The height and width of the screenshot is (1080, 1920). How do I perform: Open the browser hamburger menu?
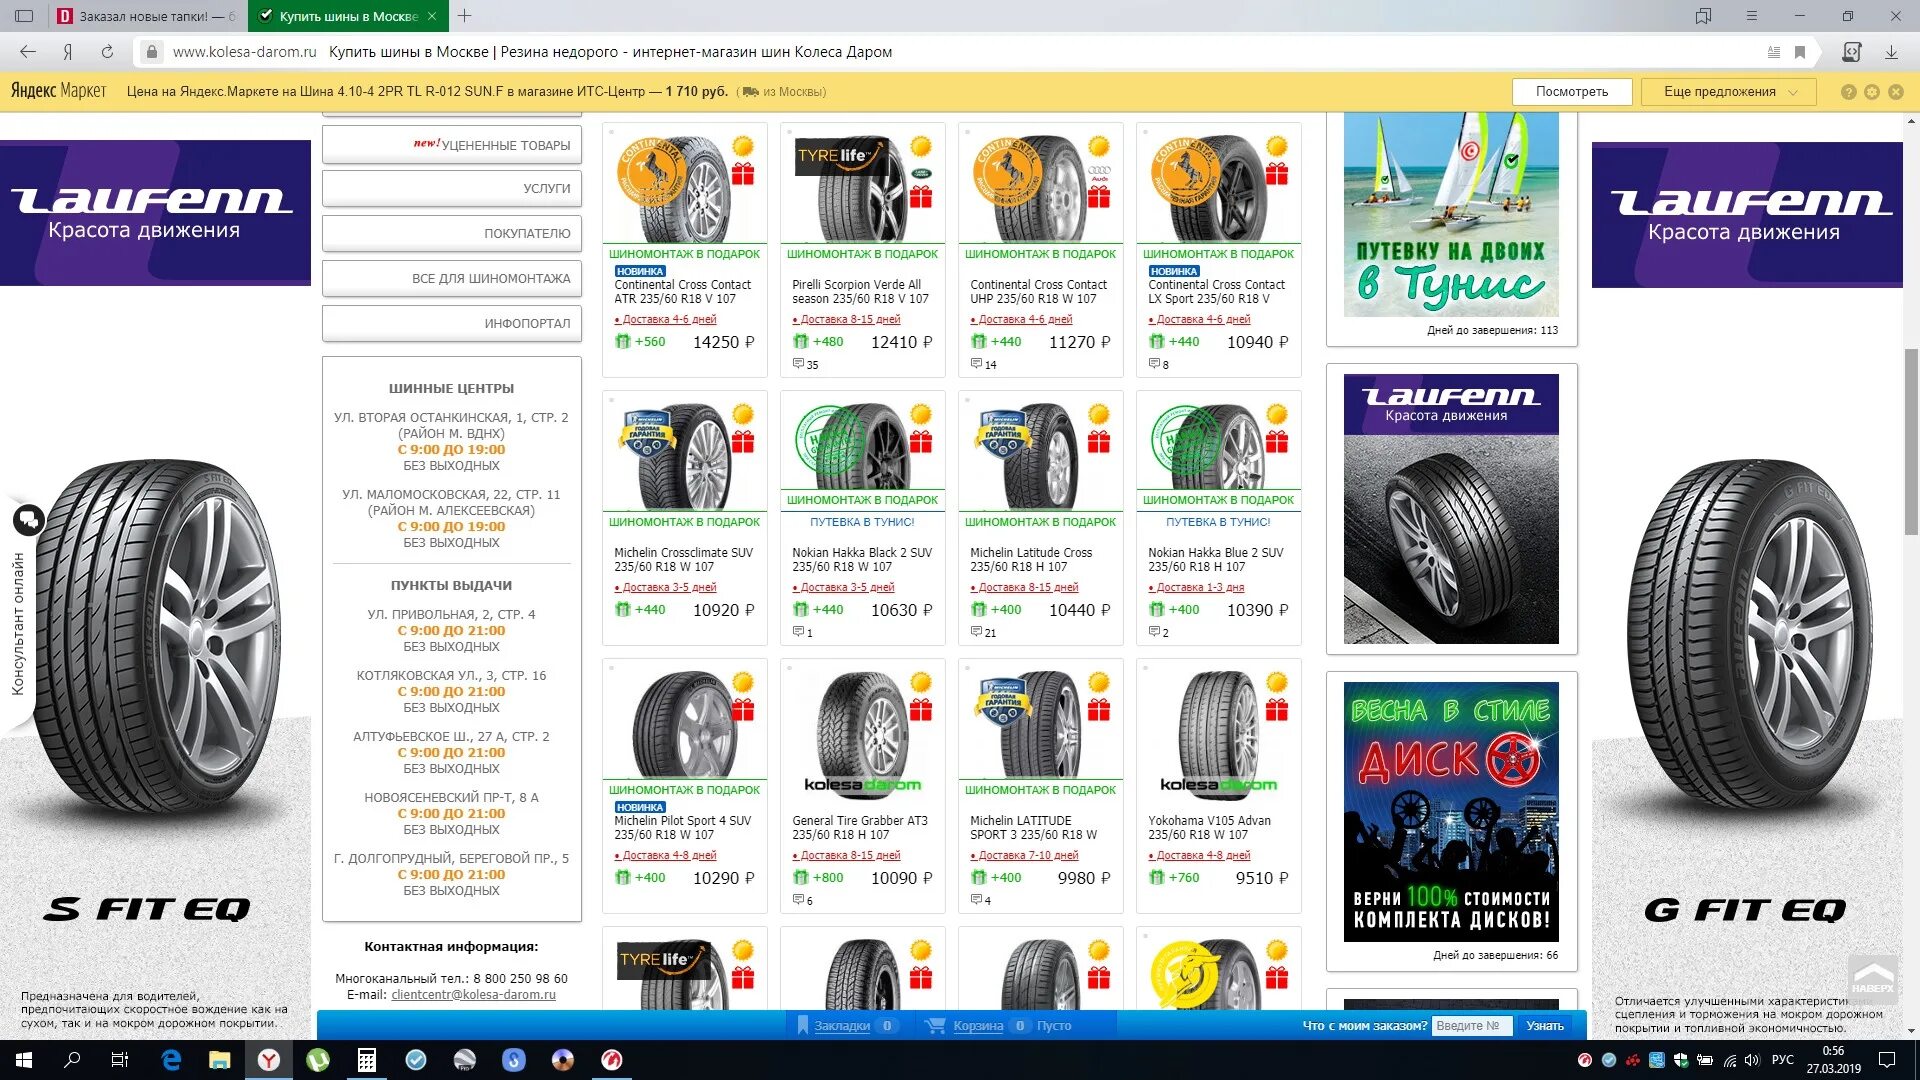click(x=1751, y=16)
